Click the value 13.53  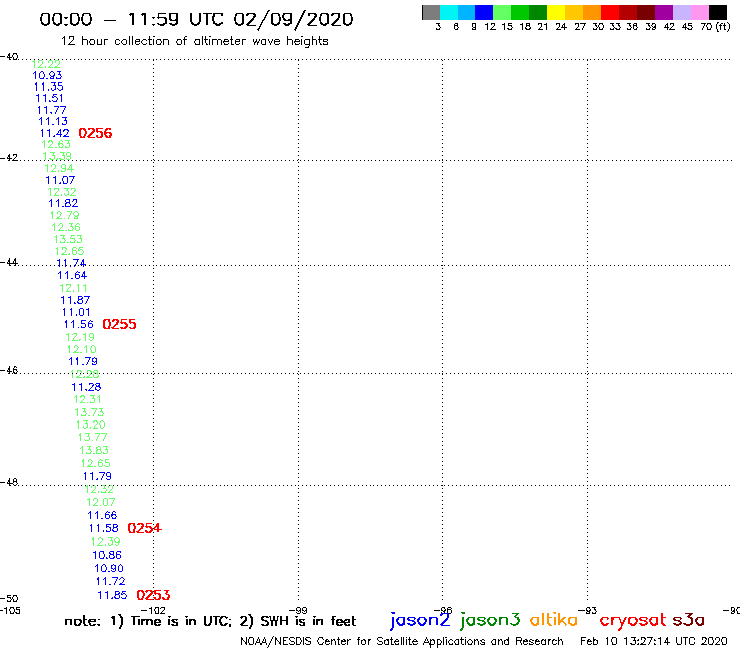68,239
